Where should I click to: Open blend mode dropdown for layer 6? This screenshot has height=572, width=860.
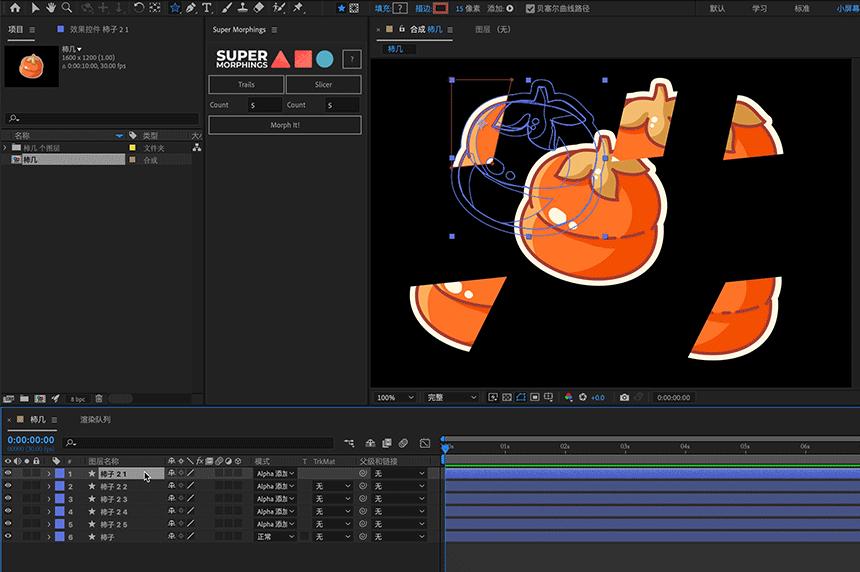[275, 537]
